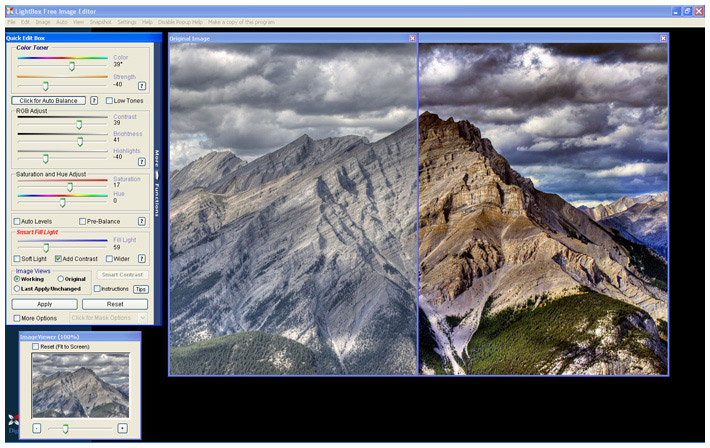Expand More Options checkbox section
The width and height of the screenshot is (710, 448).
(17, 318)
